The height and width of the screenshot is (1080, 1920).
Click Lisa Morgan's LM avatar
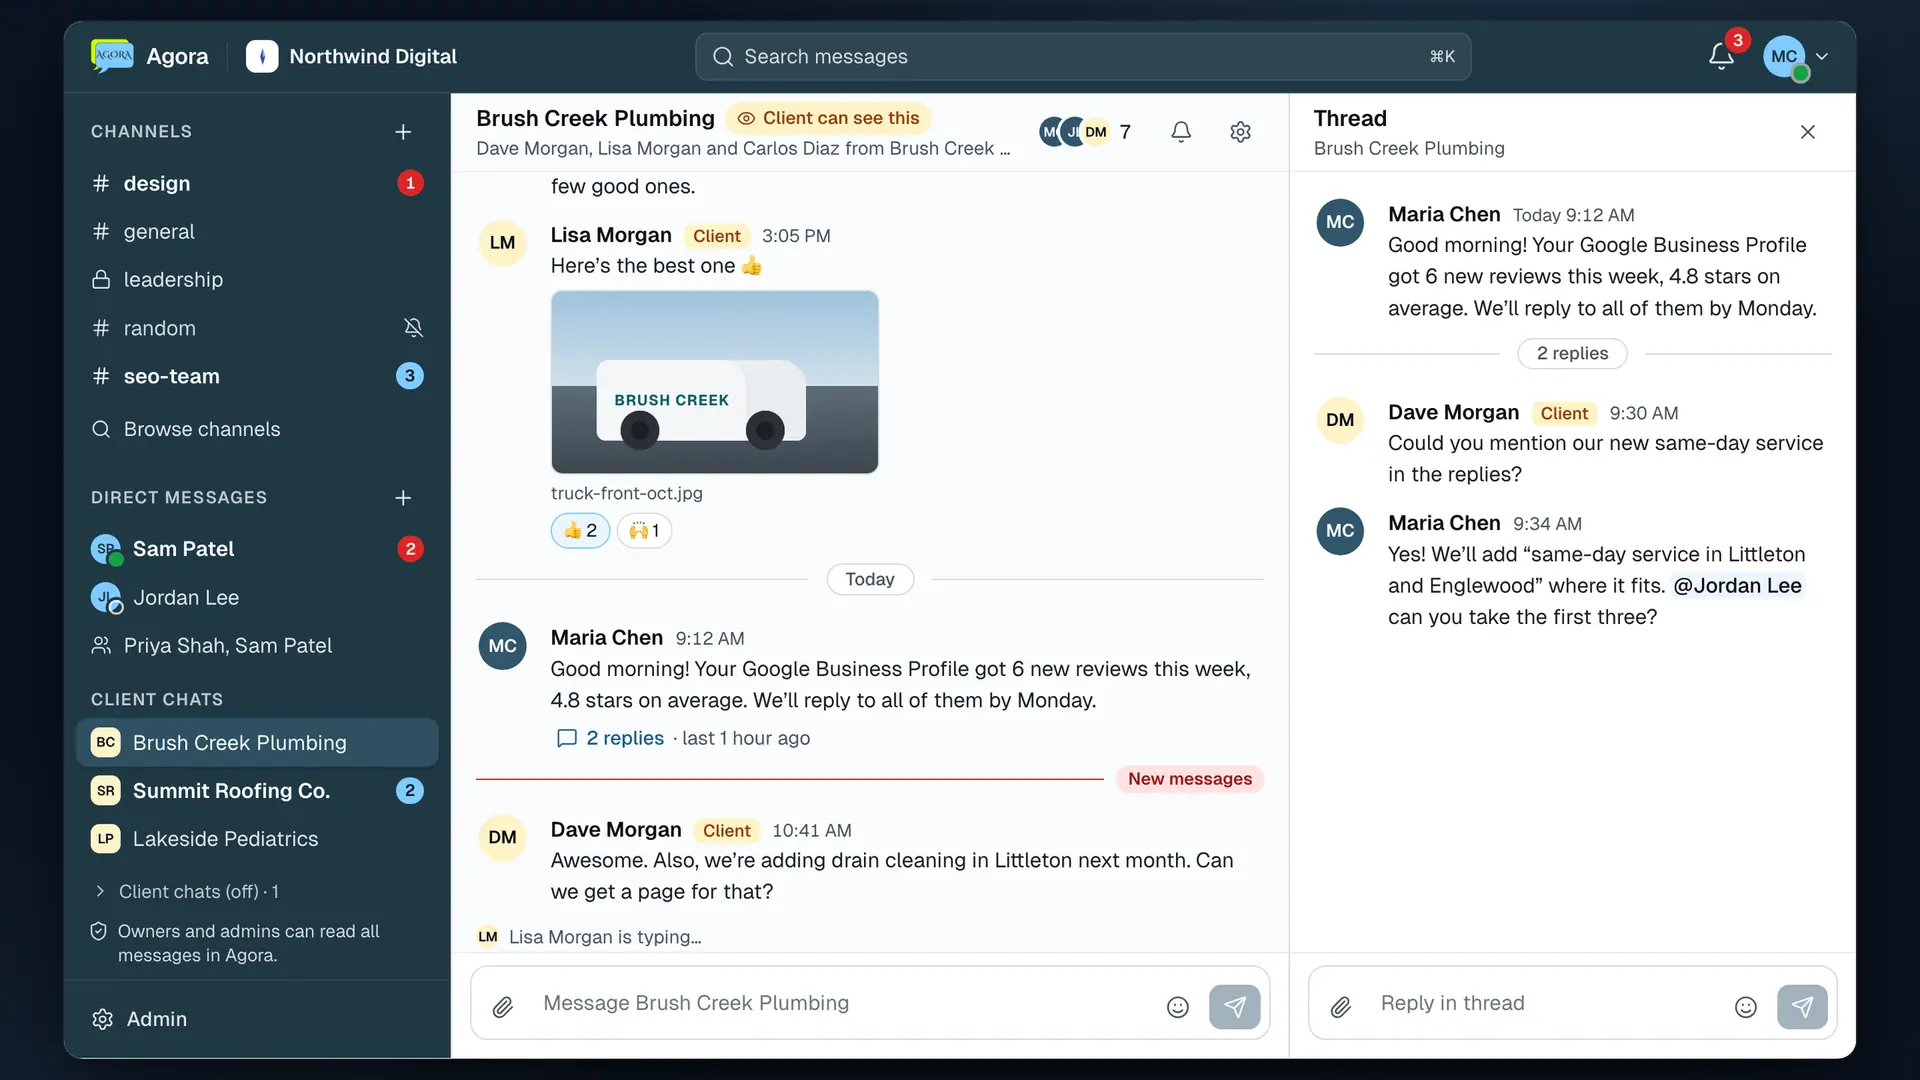503,243
